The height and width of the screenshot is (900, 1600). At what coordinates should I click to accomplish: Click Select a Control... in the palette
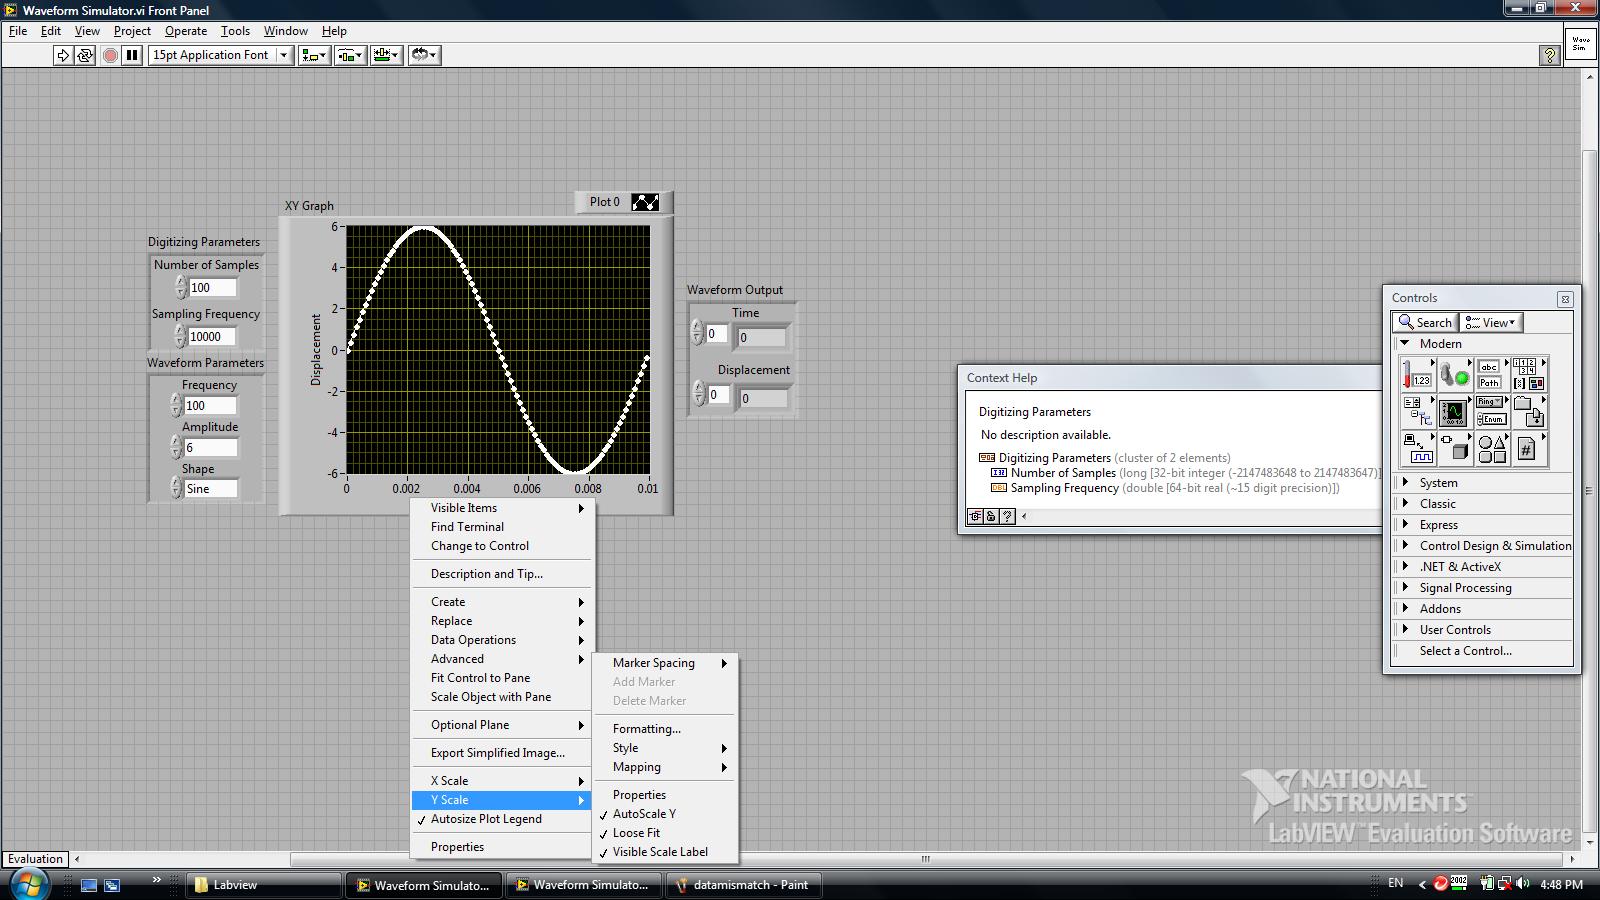[1465, 651]
